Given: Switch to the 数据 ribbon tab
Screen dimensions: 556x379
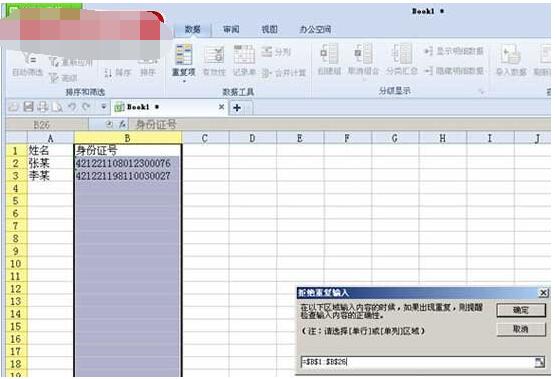Looking at the screenshot, I should (193, 29).
